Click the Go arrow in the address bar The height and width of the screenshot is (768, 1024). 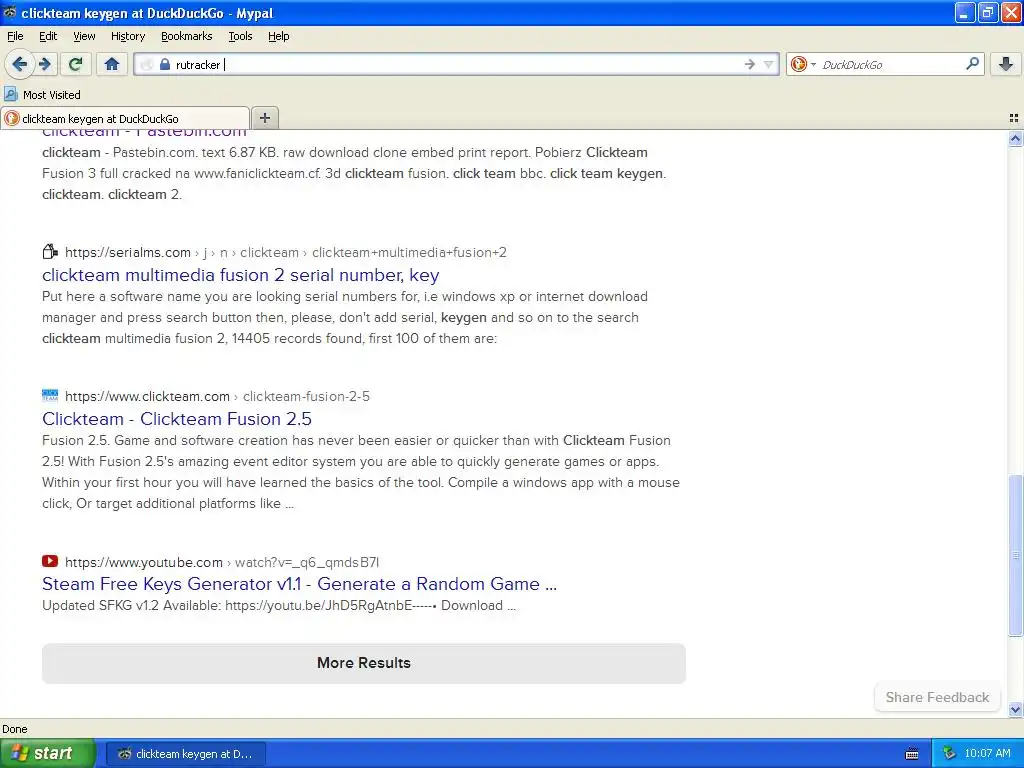[x=749, y=64]
